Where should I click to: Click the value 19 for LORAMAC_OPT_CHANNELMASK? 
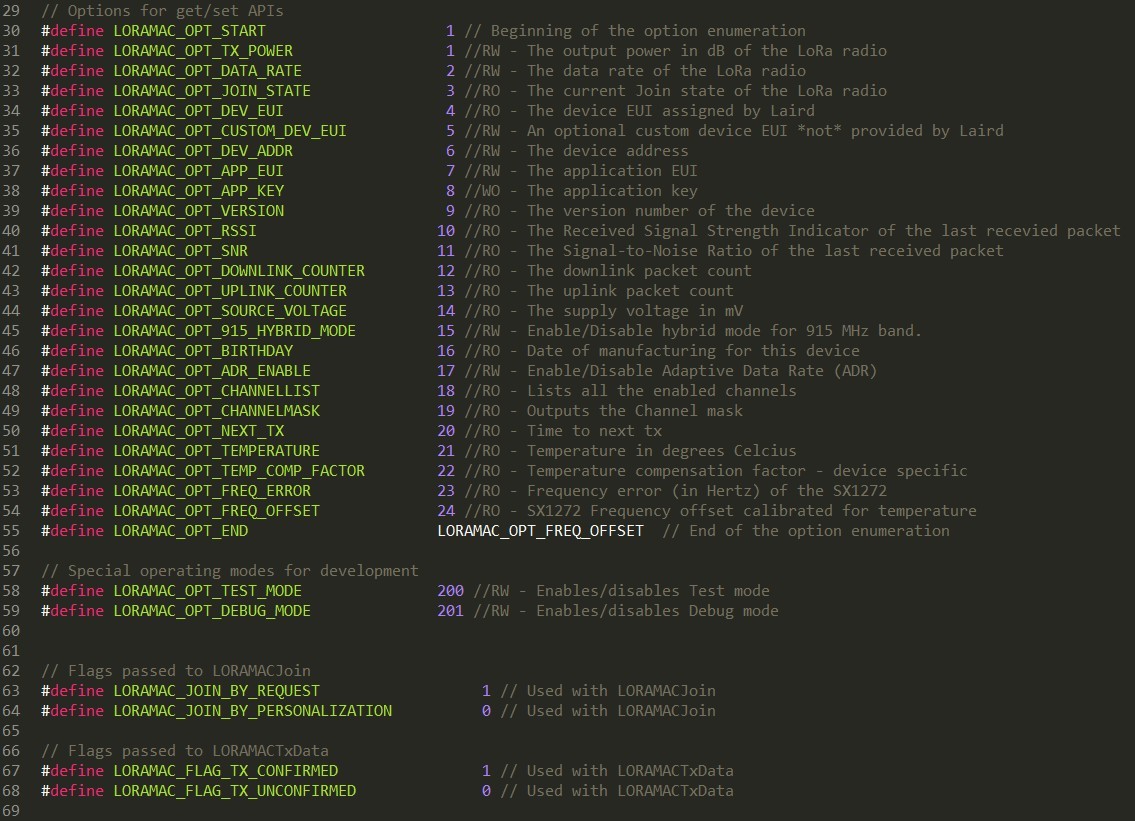click(x=446, y=411)
